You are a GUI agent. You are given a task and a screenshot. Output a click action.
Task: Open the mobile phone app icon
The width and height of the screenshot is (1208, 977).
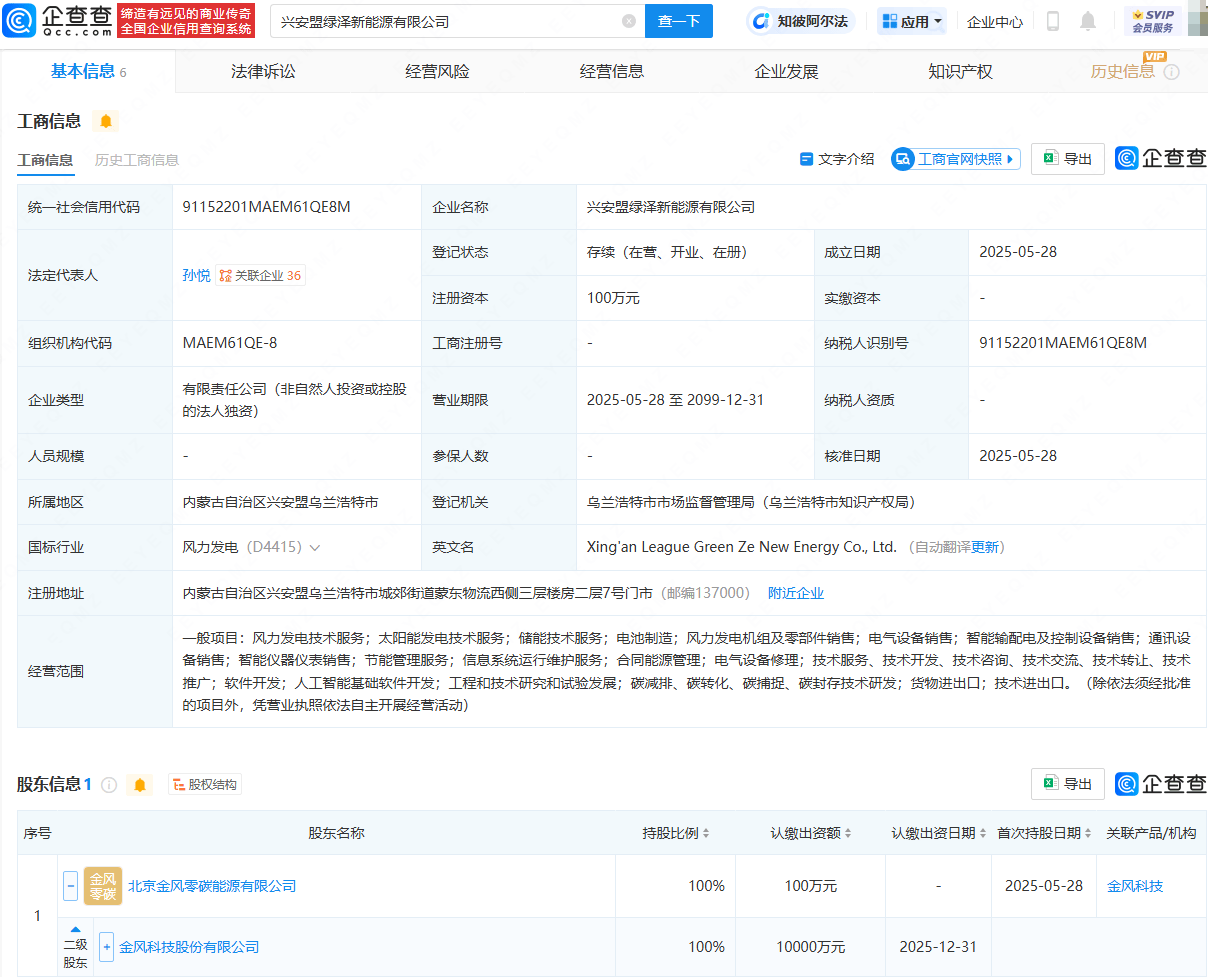pyautogui.click(x=1053, y=21)
